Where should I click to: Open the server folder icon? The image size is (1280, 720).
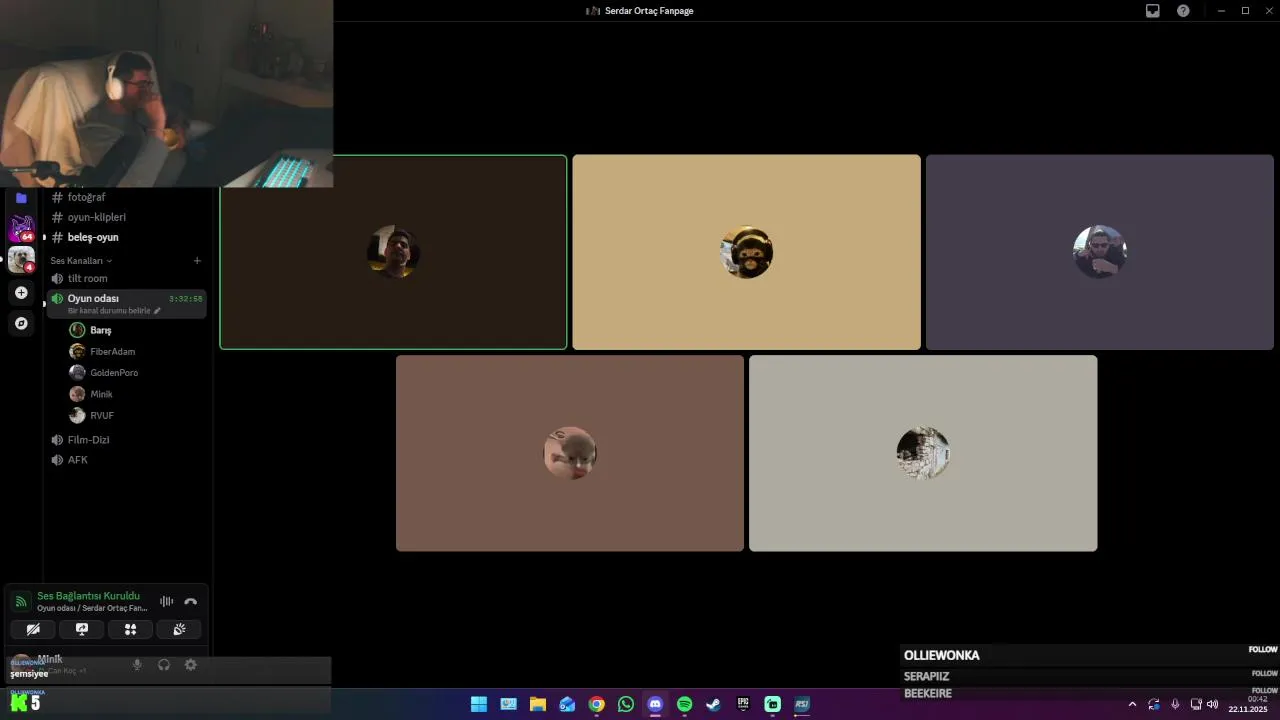coord(21,198)
